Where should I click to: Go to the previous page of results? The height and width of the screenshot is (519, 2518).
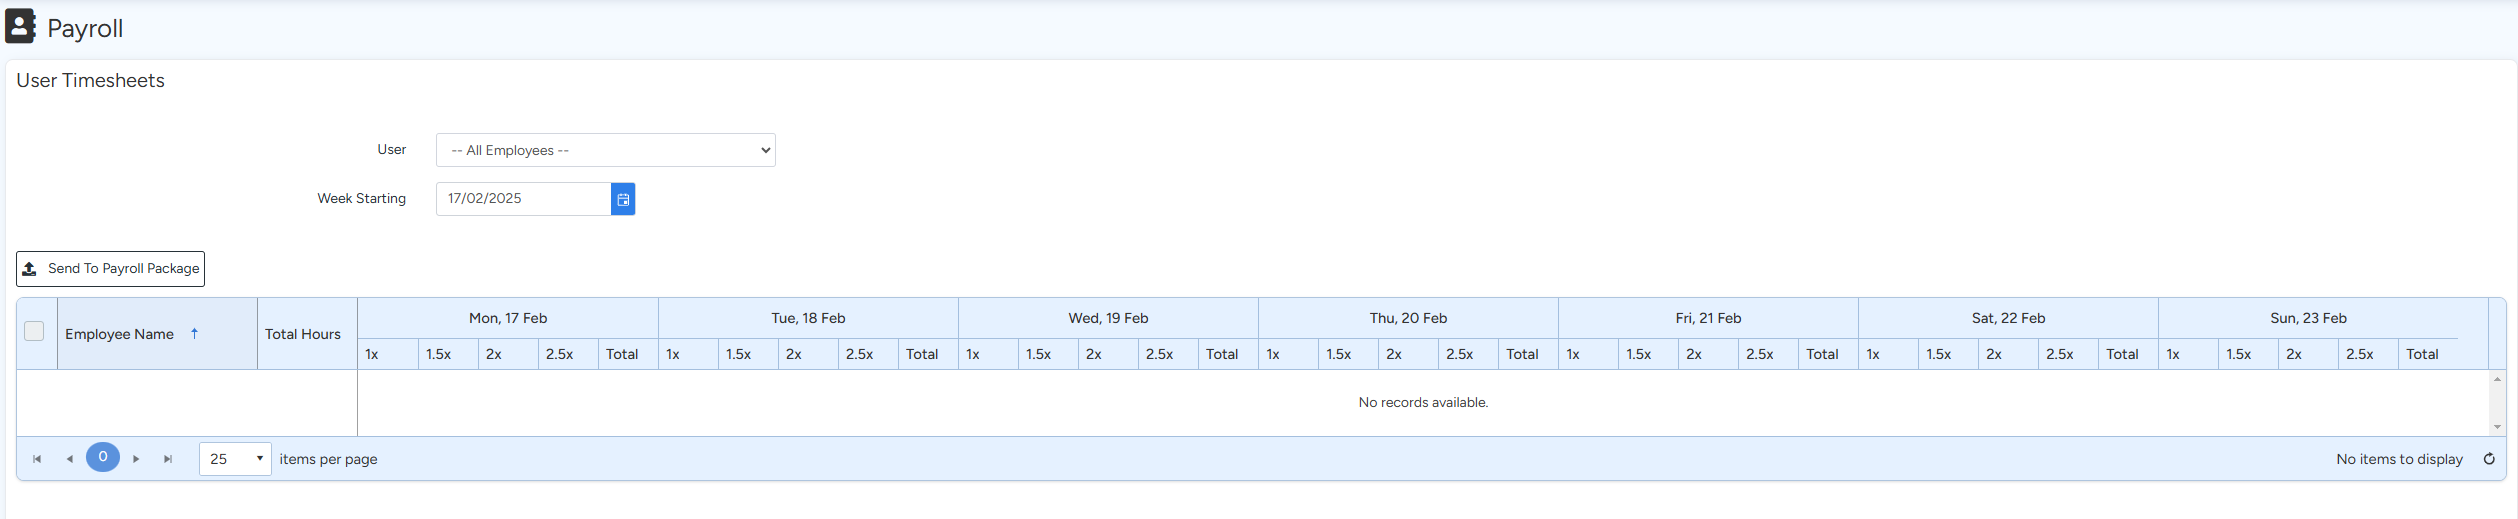coord(69,459)
